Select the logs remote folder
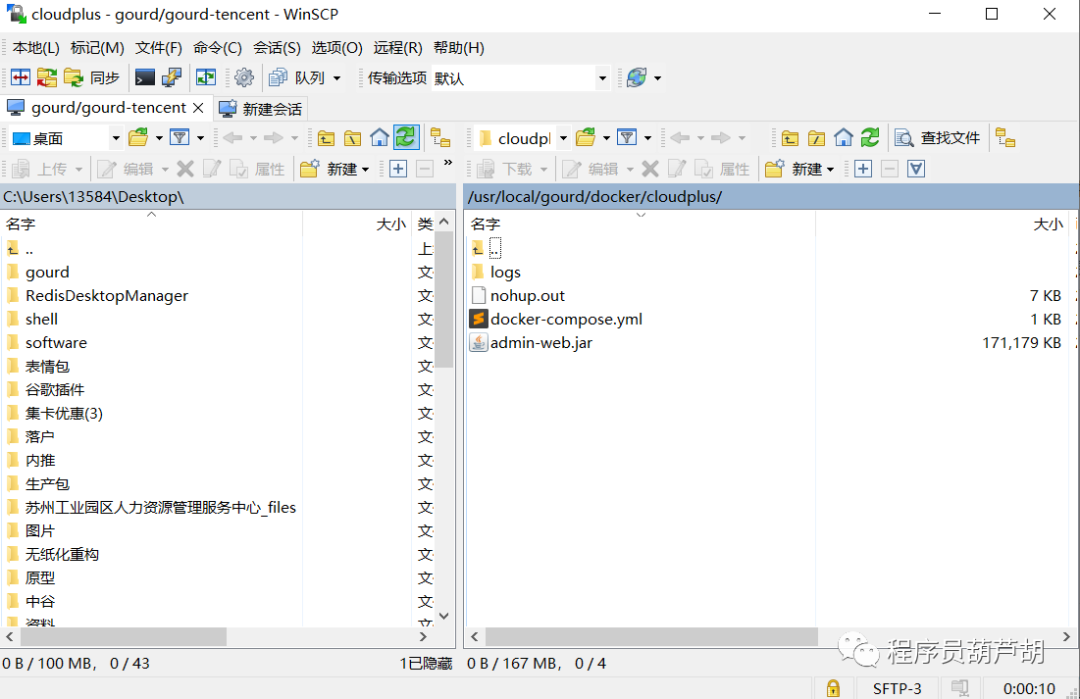1080x699 pixels. [x=505, y=272]
